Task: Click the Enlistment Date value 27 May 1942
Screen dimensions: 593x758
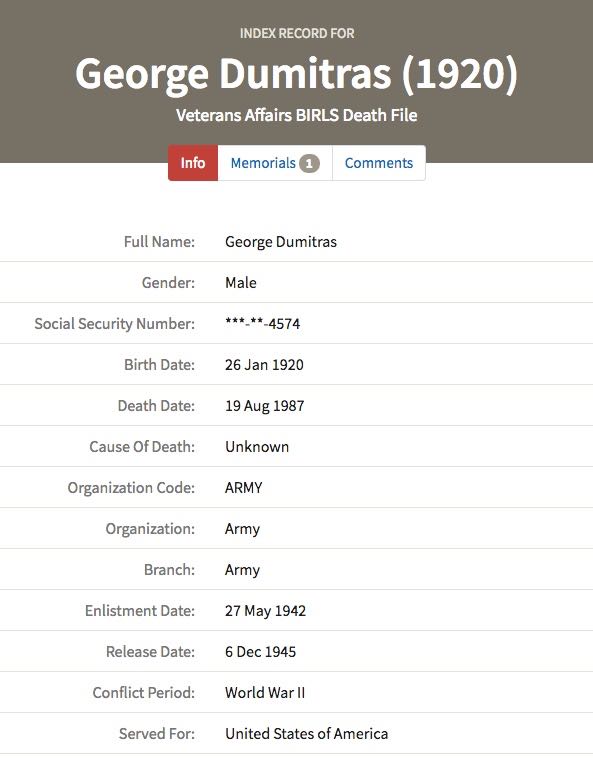Action: (265, 611)
